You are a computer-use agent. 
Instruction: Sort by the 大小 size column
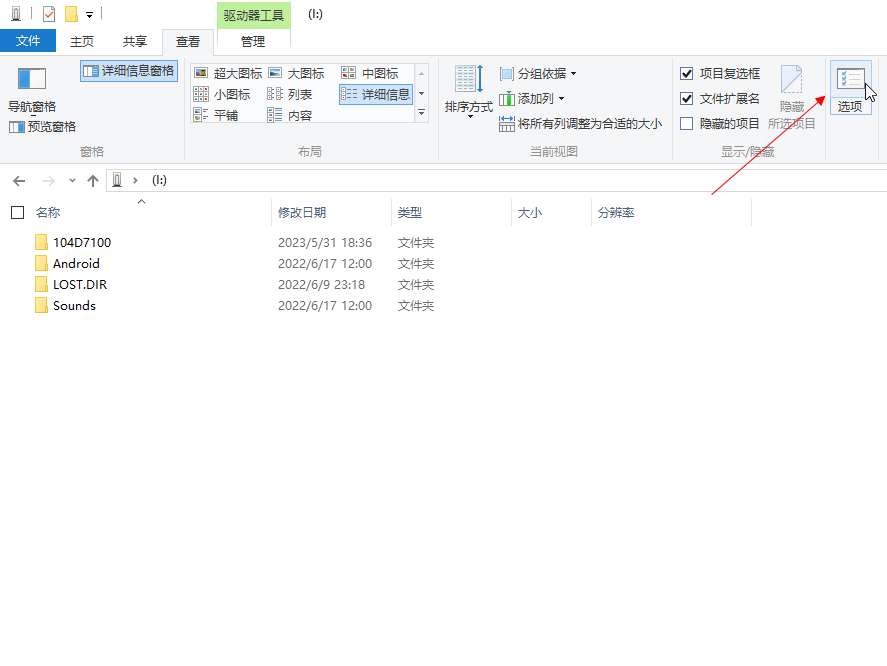[529, 212]
